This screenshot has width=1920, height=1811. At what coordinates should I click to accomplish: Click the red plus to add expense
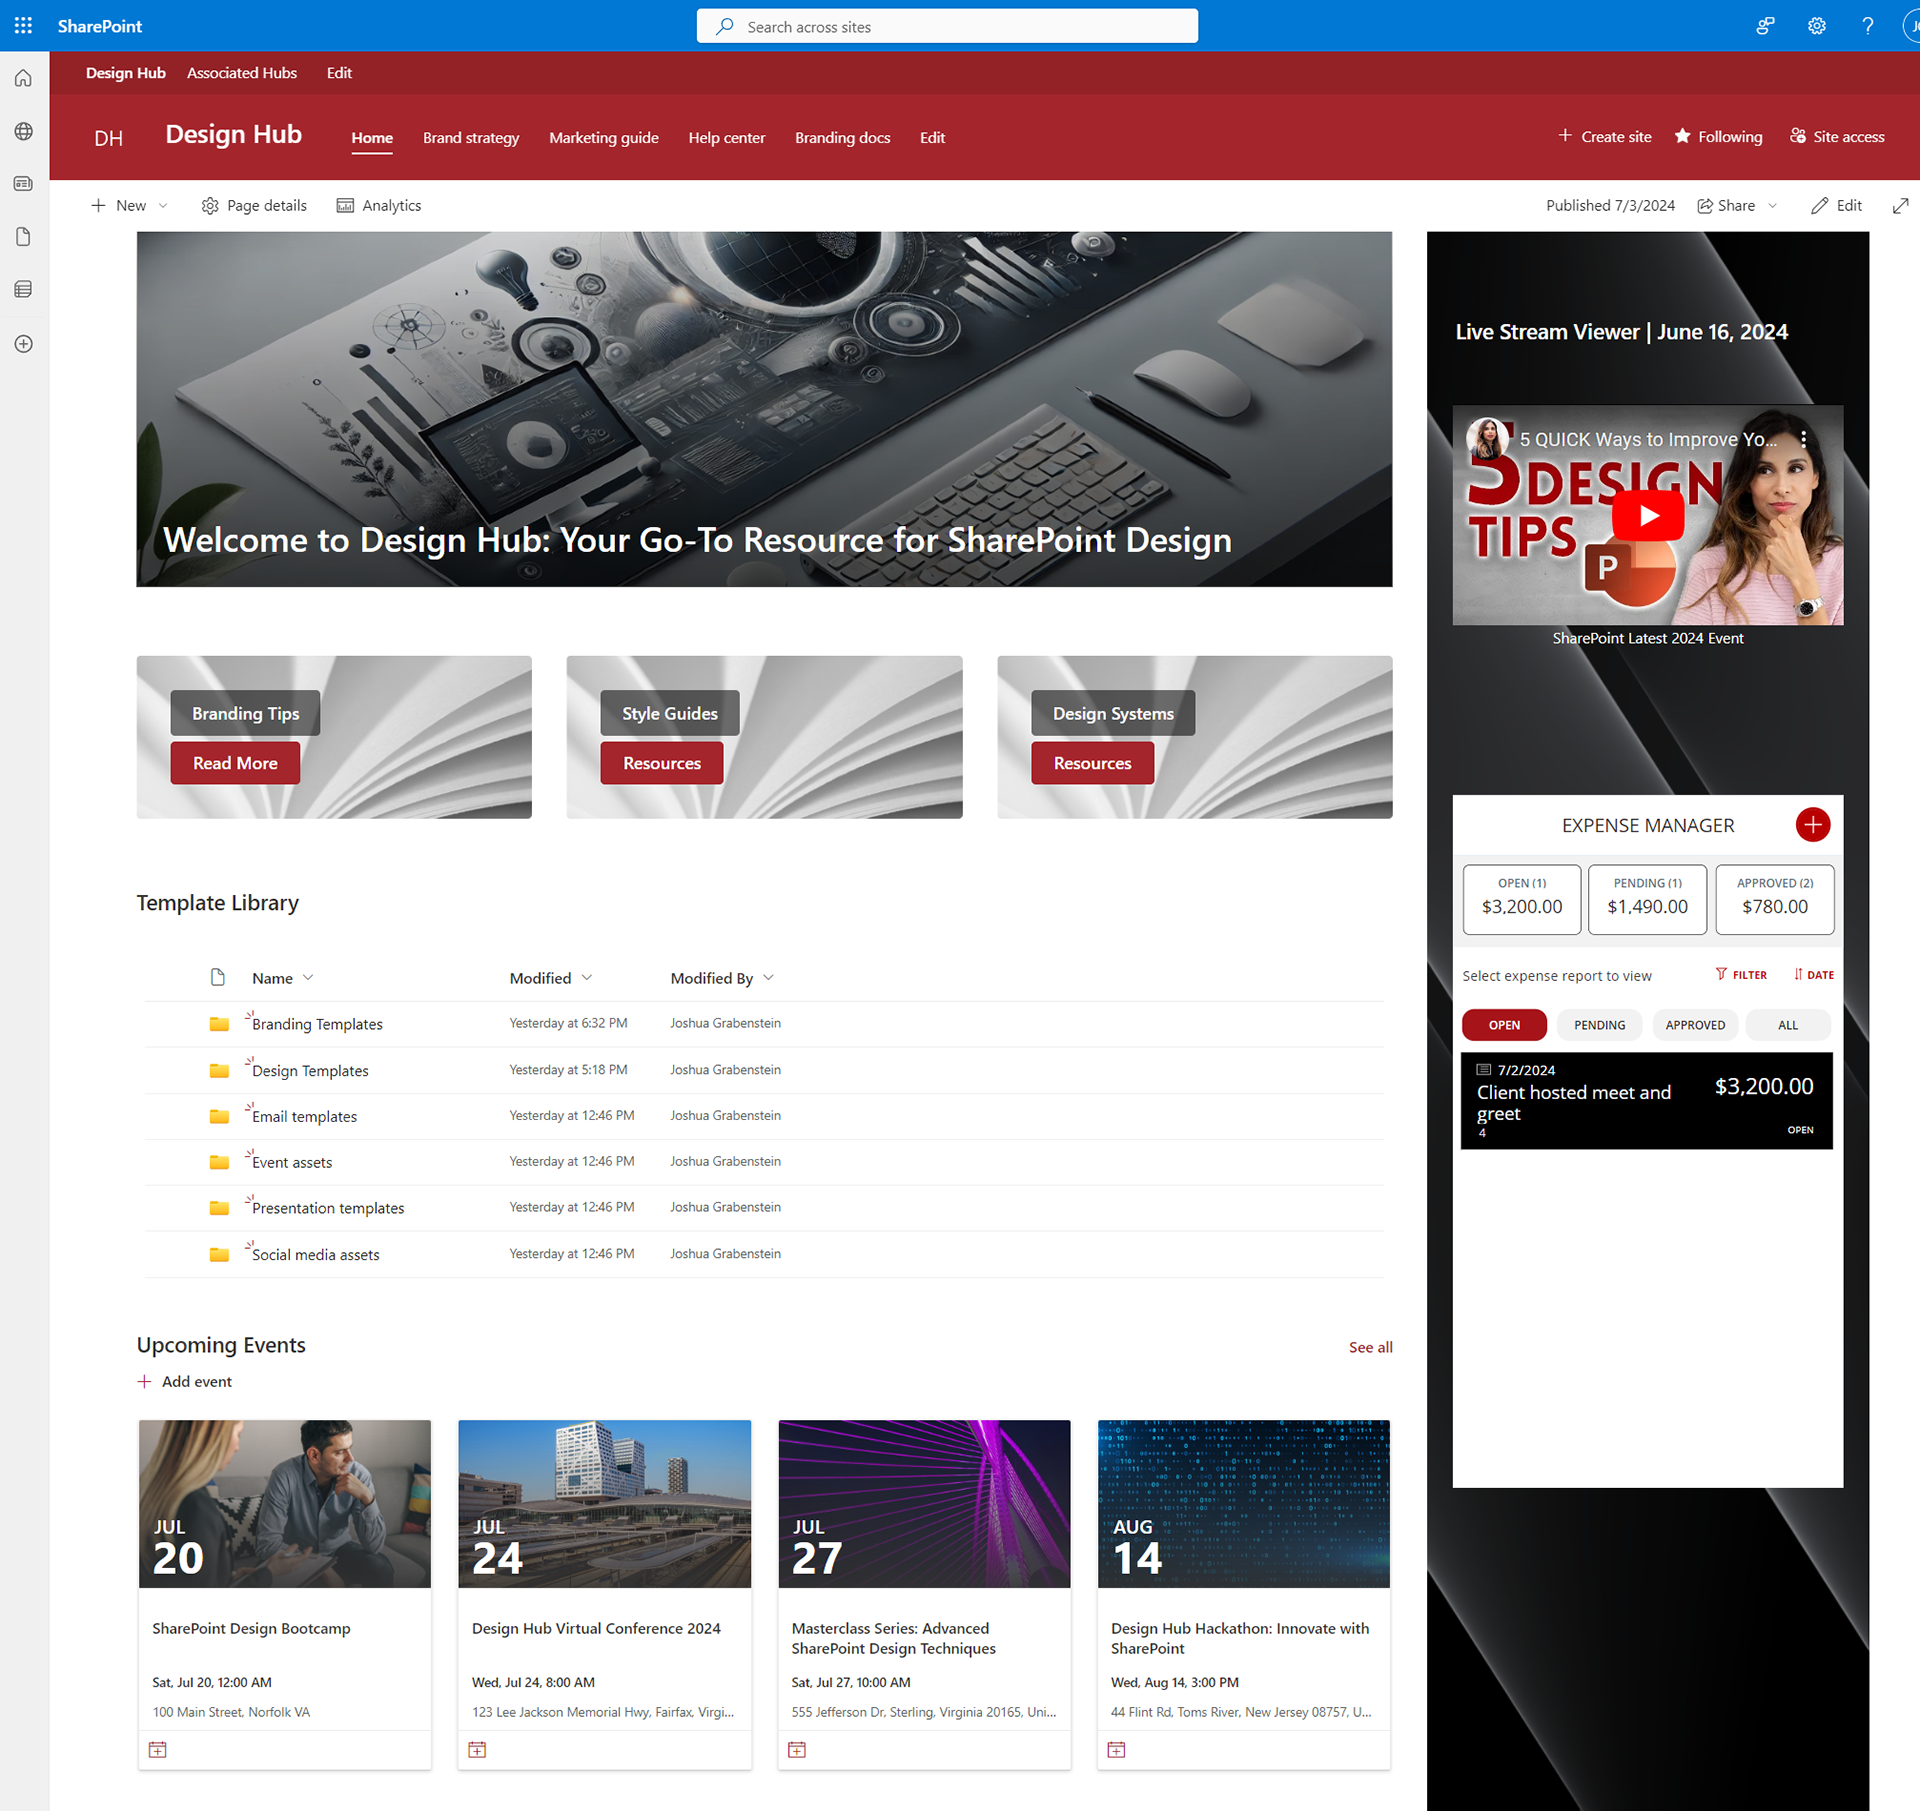1812,825
